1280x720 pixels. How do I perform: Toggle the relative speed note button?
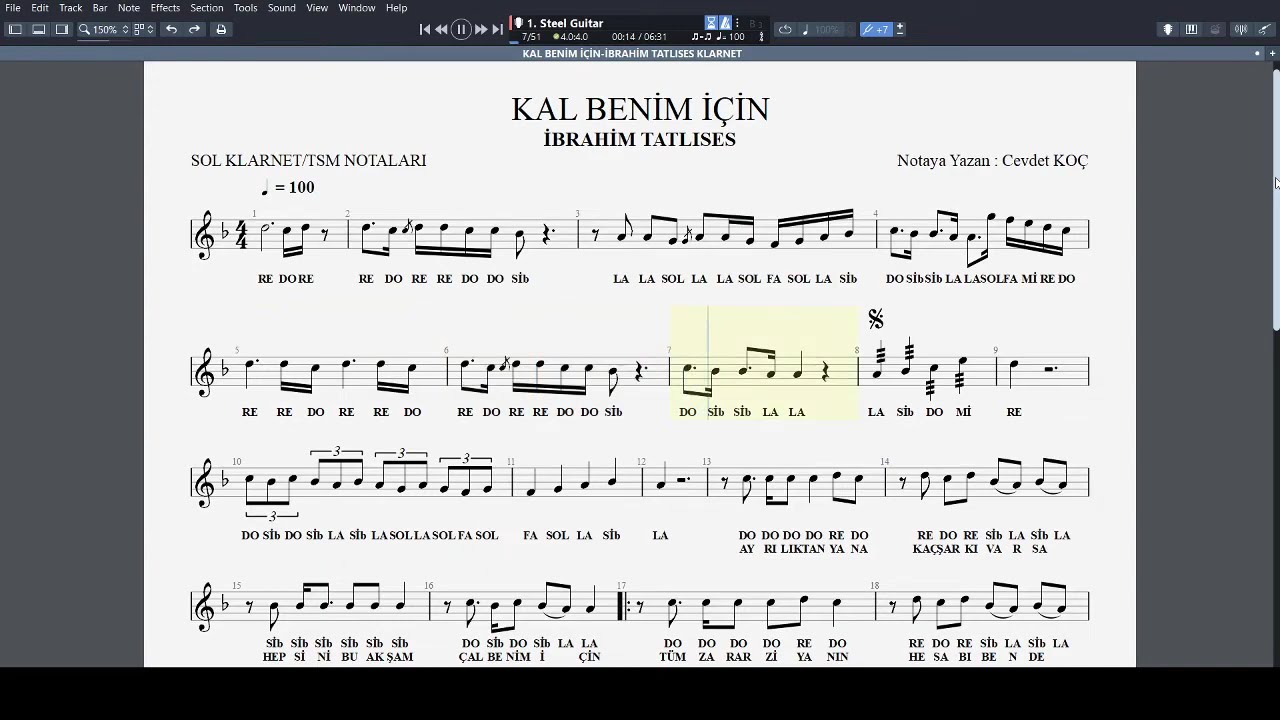pyautogui.click(x=806, y=29)
